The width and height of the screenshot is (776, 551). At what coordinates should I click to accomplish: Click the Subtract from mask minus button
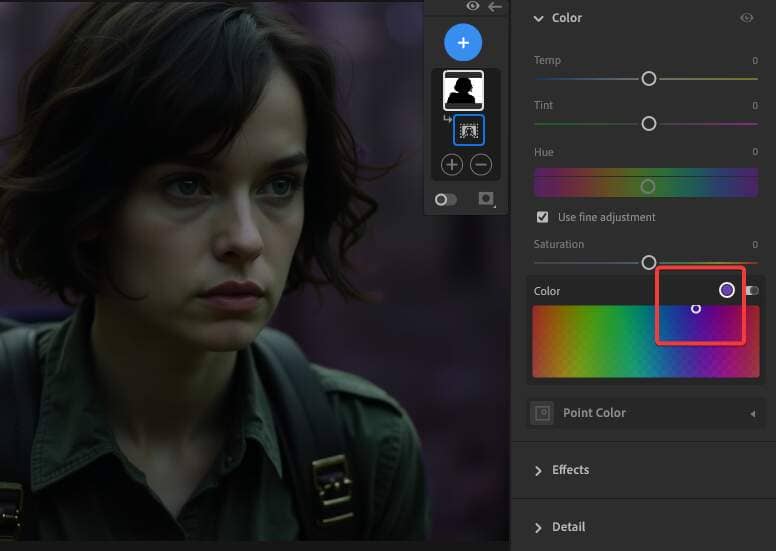481,165
